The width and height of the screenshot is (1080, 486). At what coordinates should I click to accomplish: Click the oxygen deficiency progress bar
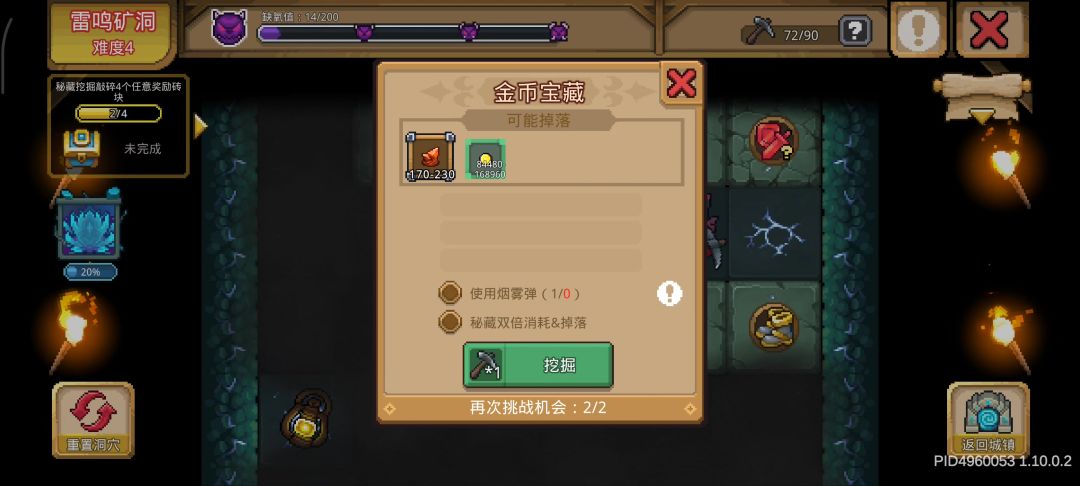coord(413,32)
